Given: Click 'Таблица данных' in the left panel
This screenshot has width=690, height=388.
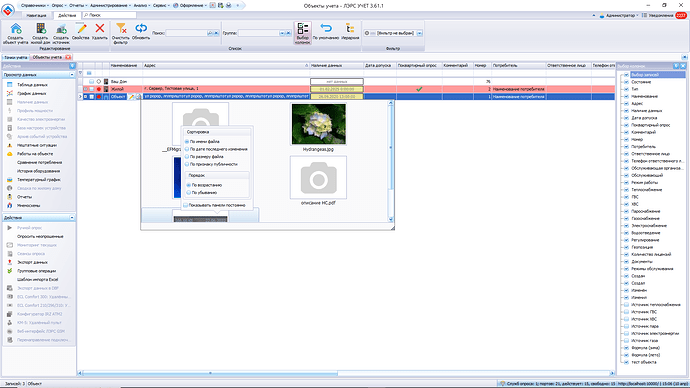Looking at the screenshot, I should click(32, 84).
